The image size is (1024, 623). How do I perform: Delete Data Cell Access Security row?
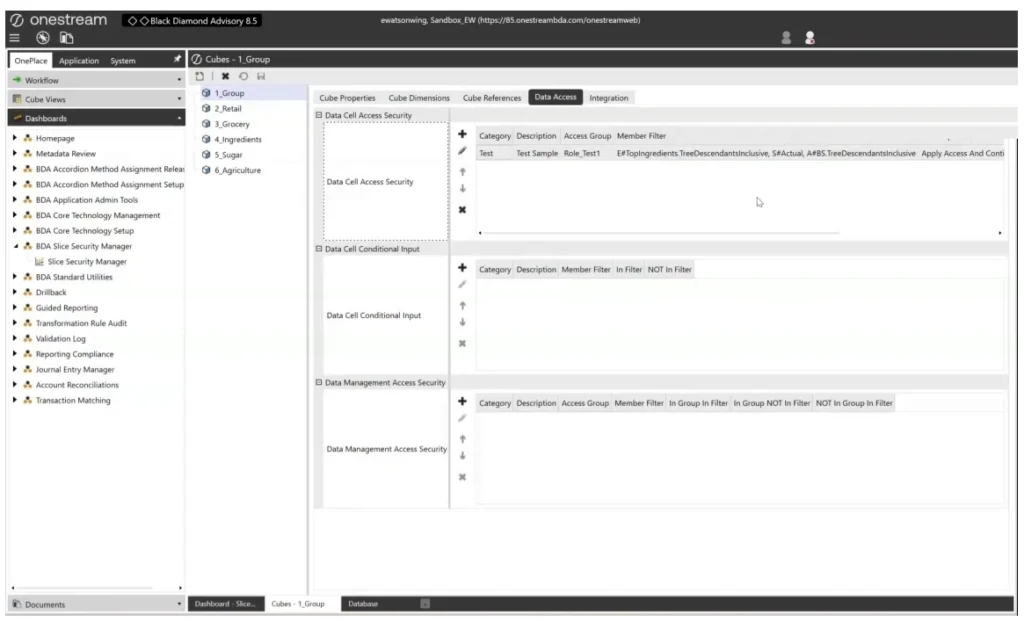click(x=462, y=210)
